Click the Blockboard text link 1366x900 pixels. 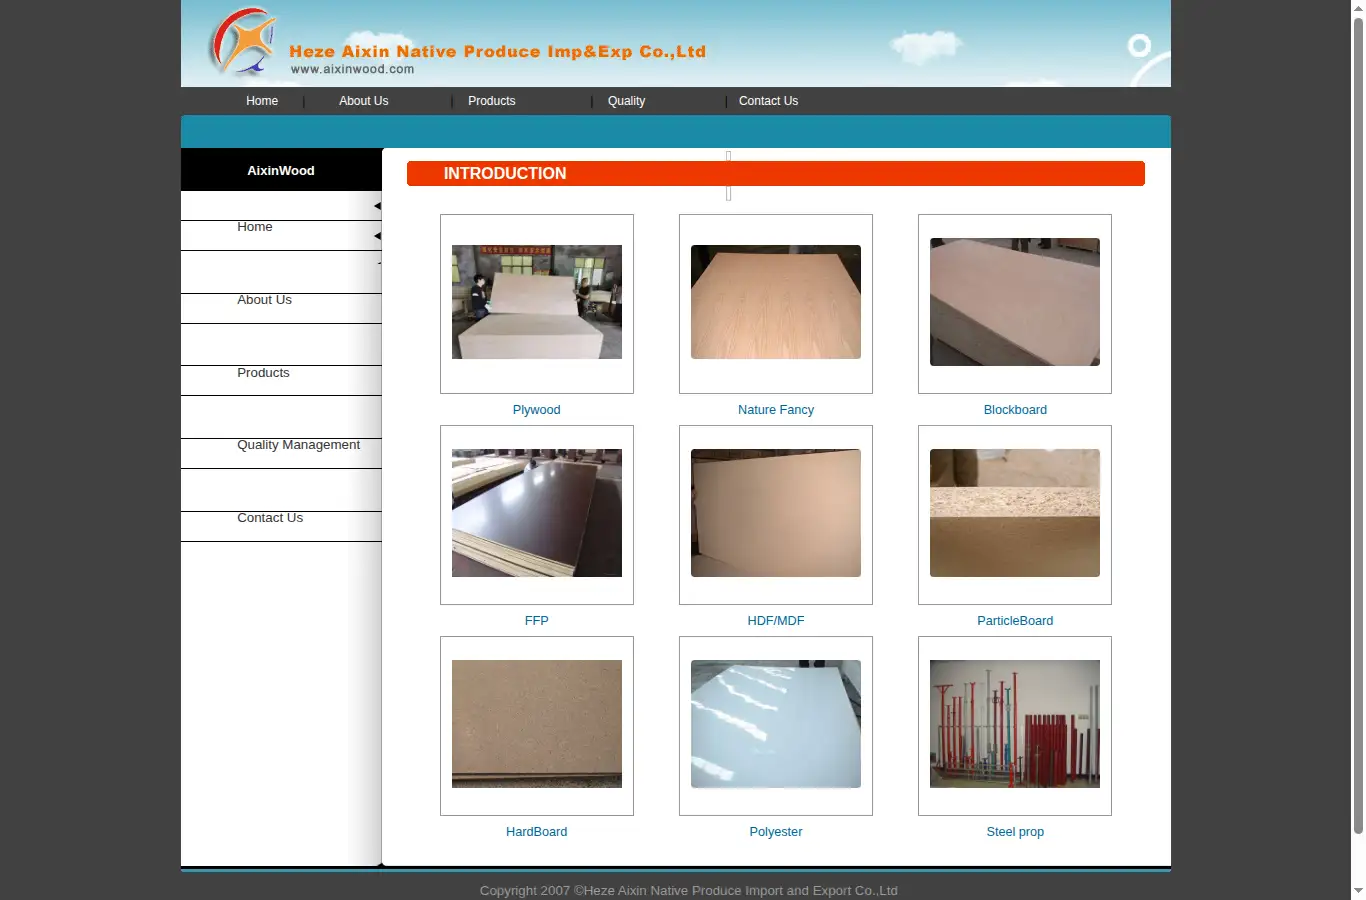coord(1015,410)
